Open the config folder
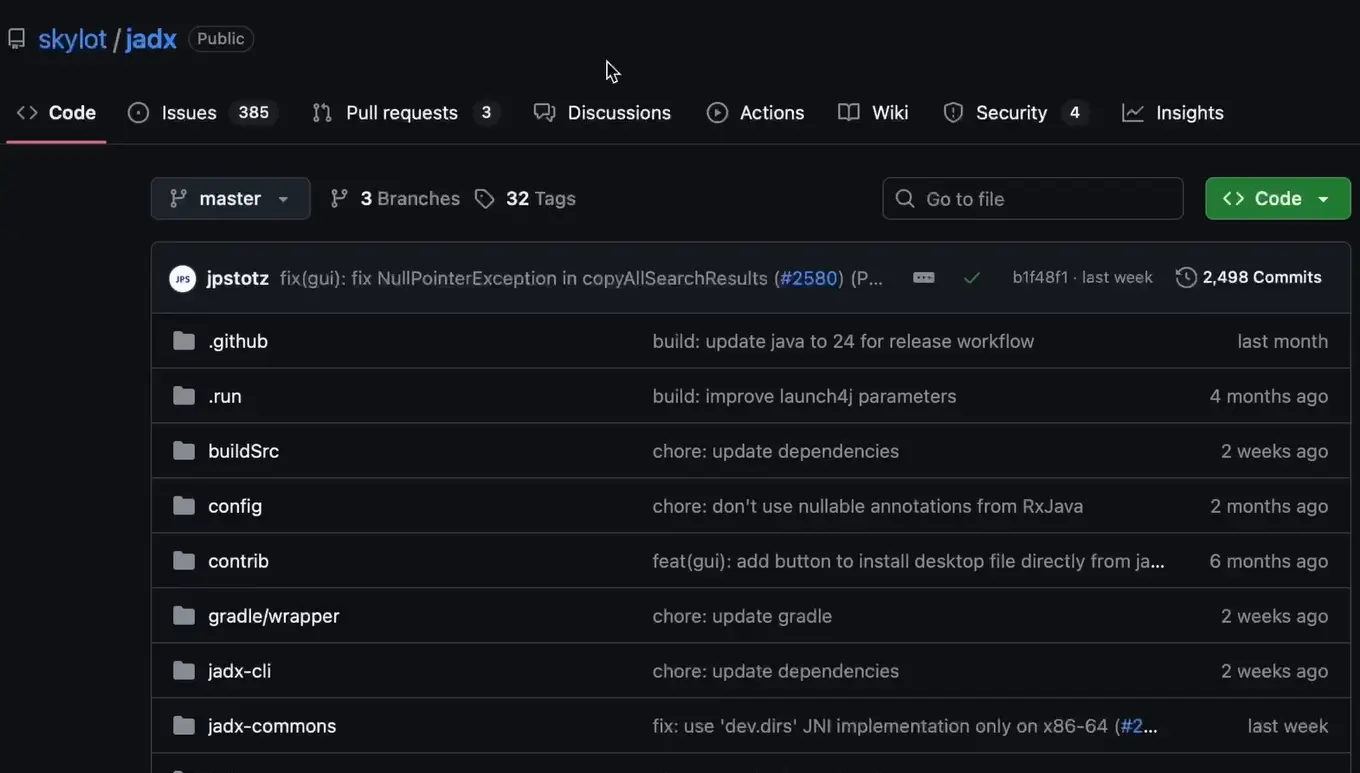This screenshot has height=773, width=1360. (235, 506)
